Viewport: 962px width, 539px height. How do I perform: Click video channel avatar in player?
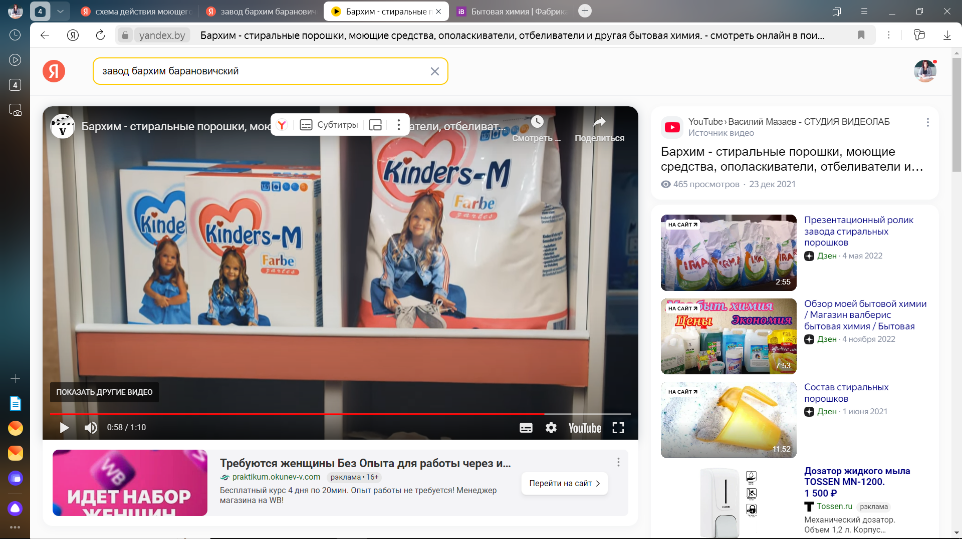[x=63, y=126]
